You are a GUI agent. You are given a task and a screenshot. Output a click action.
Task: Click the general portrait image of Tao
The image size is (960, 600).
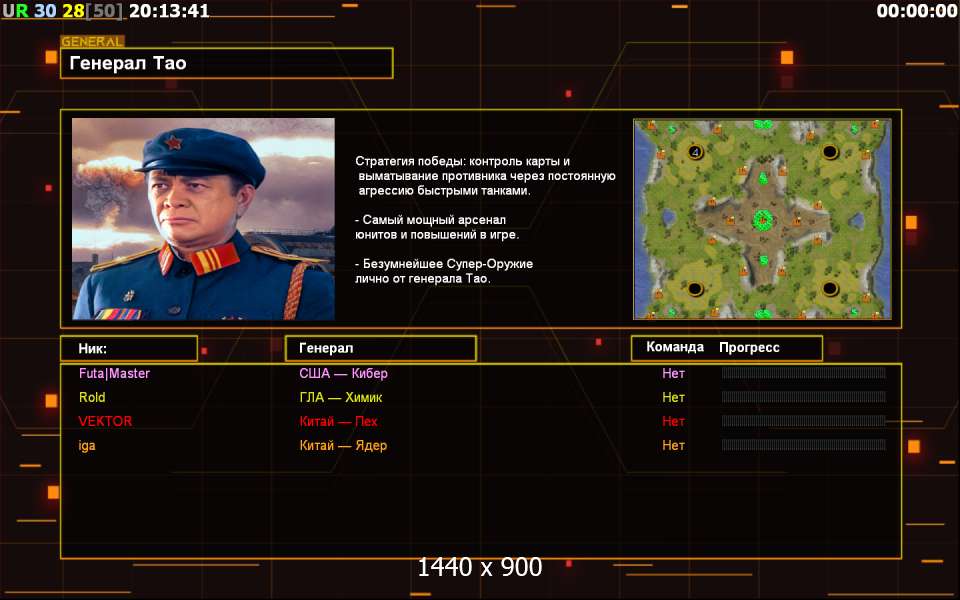[x=203, y=219]
